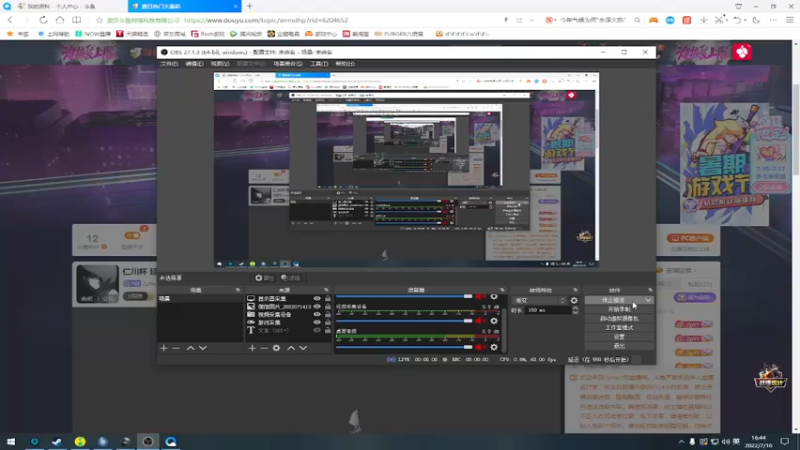
Task: Pop out the 场景 dock panel icon
Action: click(238, 290)
